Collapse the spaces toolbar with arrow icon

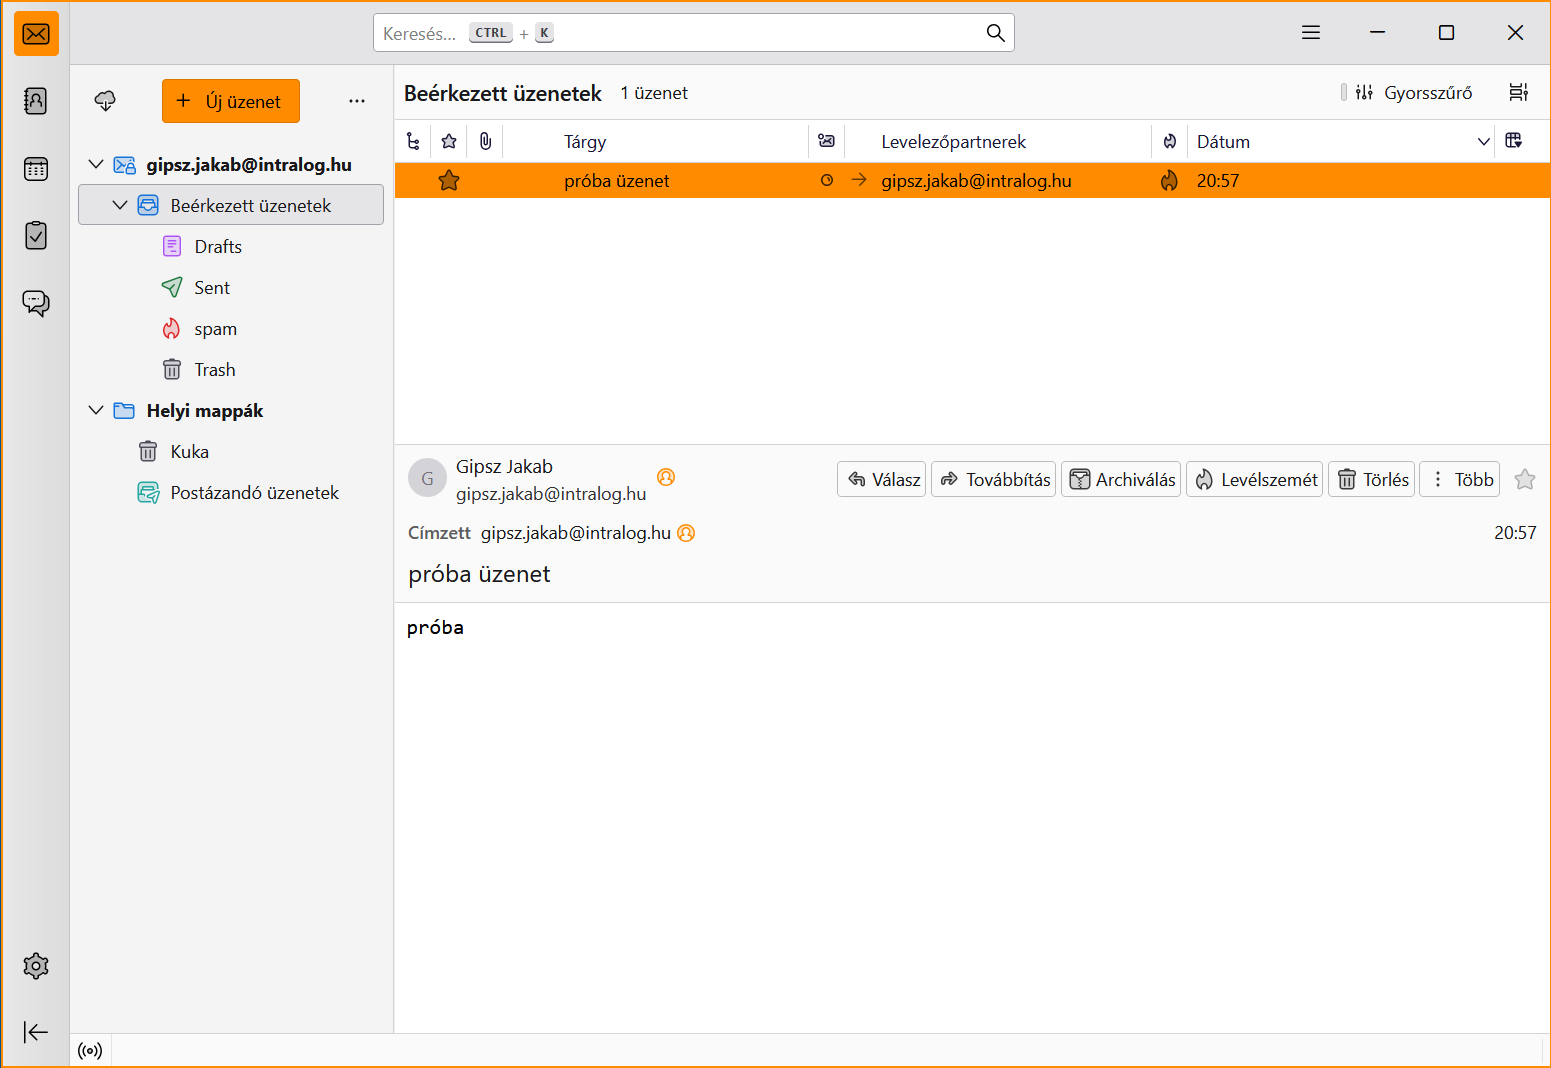pyautogui.click(x=36, y=1032)
